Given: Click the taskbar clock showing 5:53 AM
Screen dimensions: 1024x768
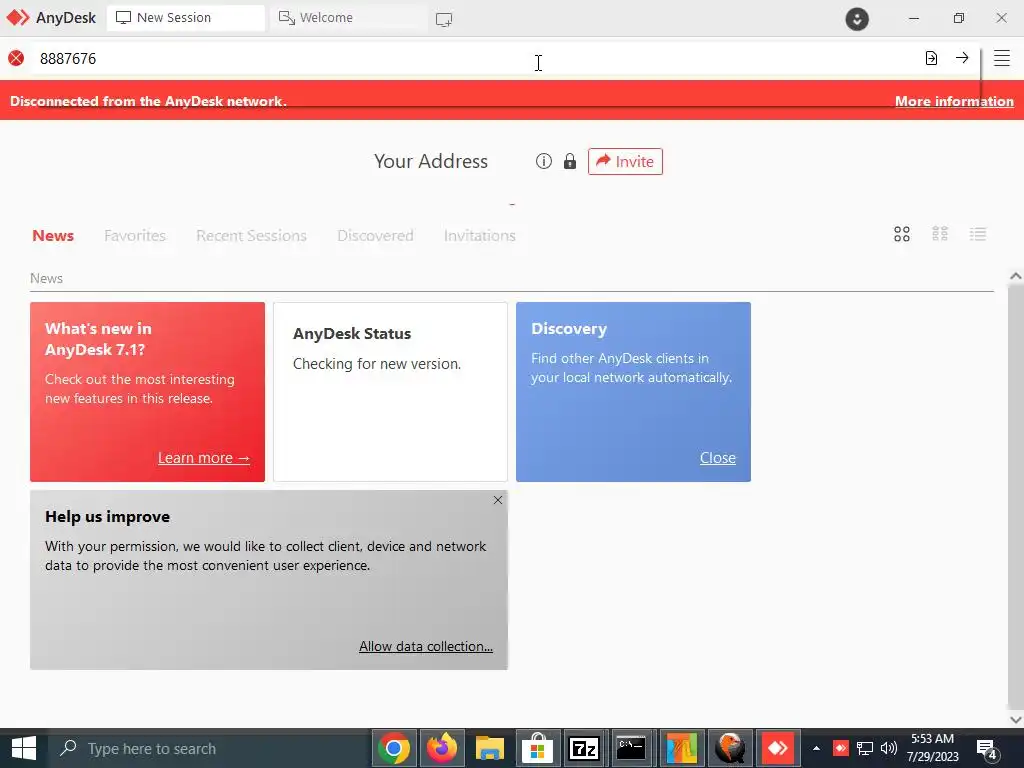Looking at the screenshot, I should (x=933, y=748).
